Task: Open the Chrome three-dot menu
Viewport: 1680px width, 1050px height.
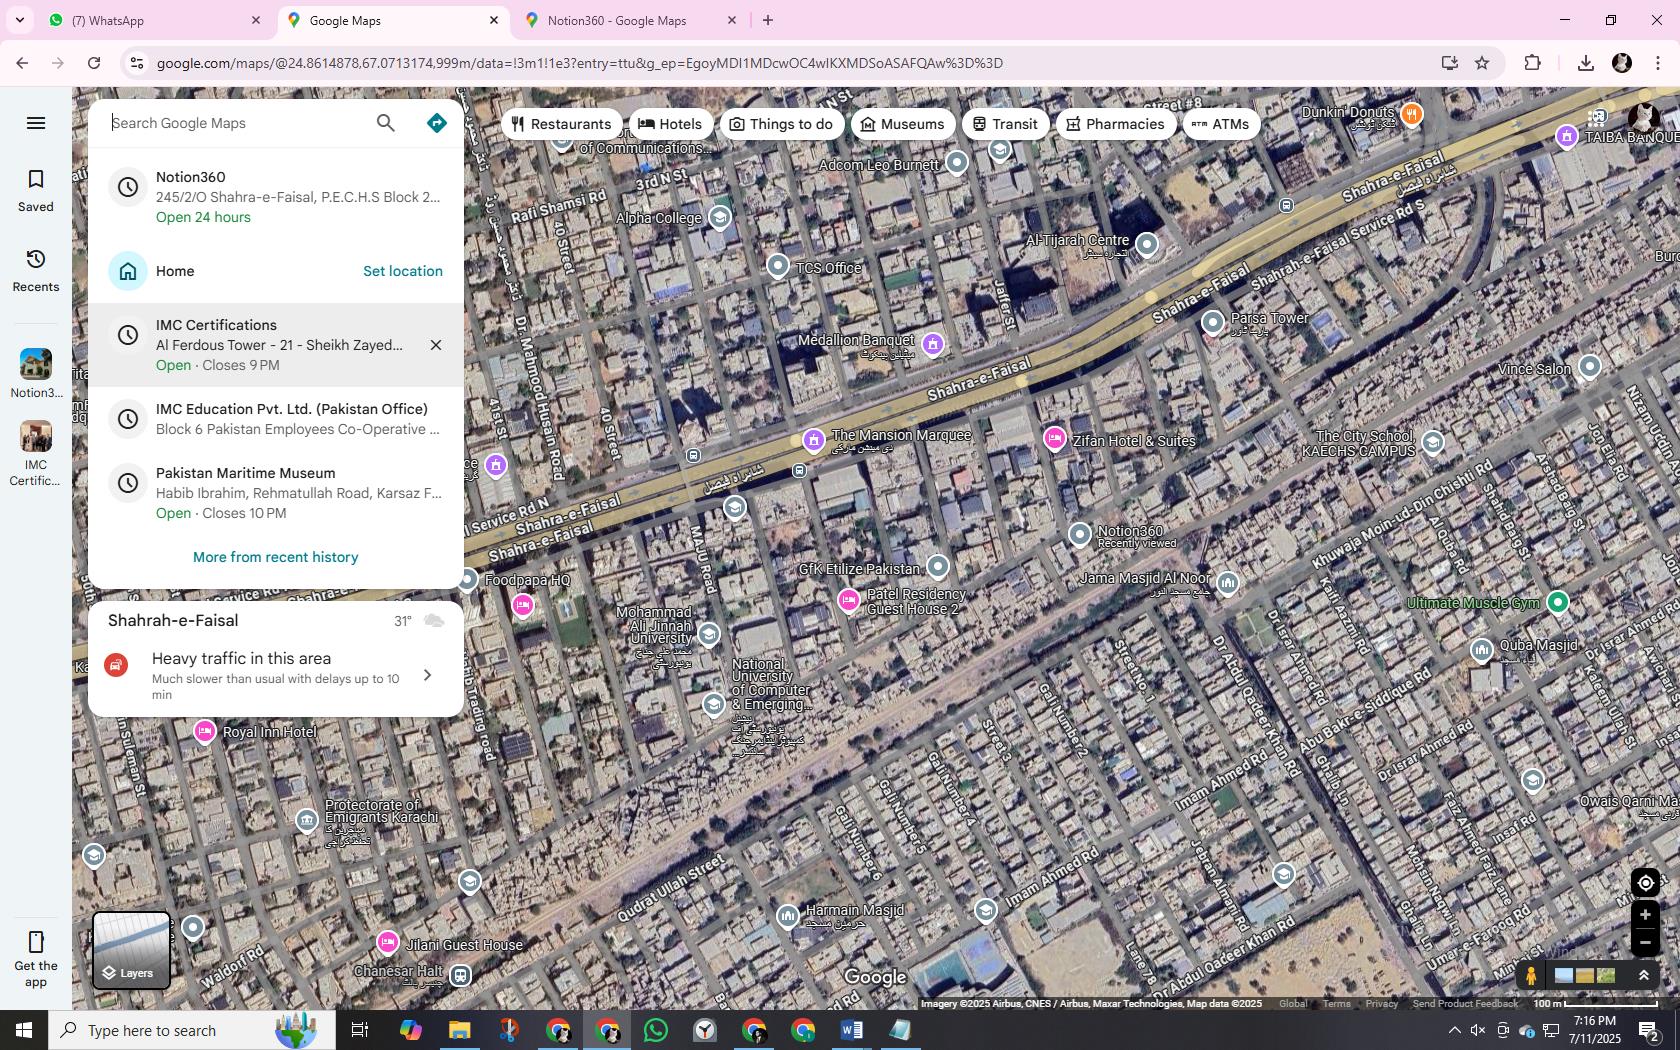Action: click(1658, 63)
